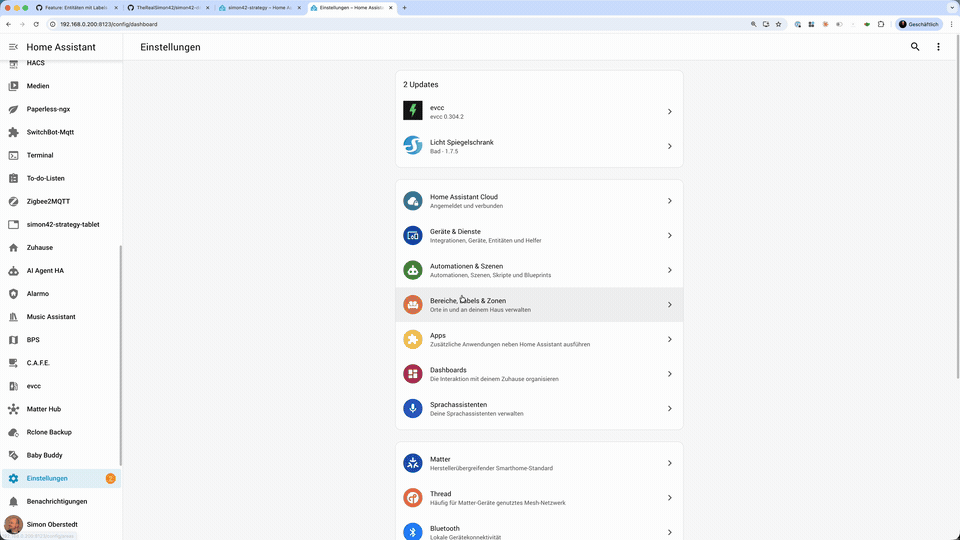Viewport: 960px width, 540px height.
Task: Open the Terminal sidebar entry
Action: (x=61, y=156)
